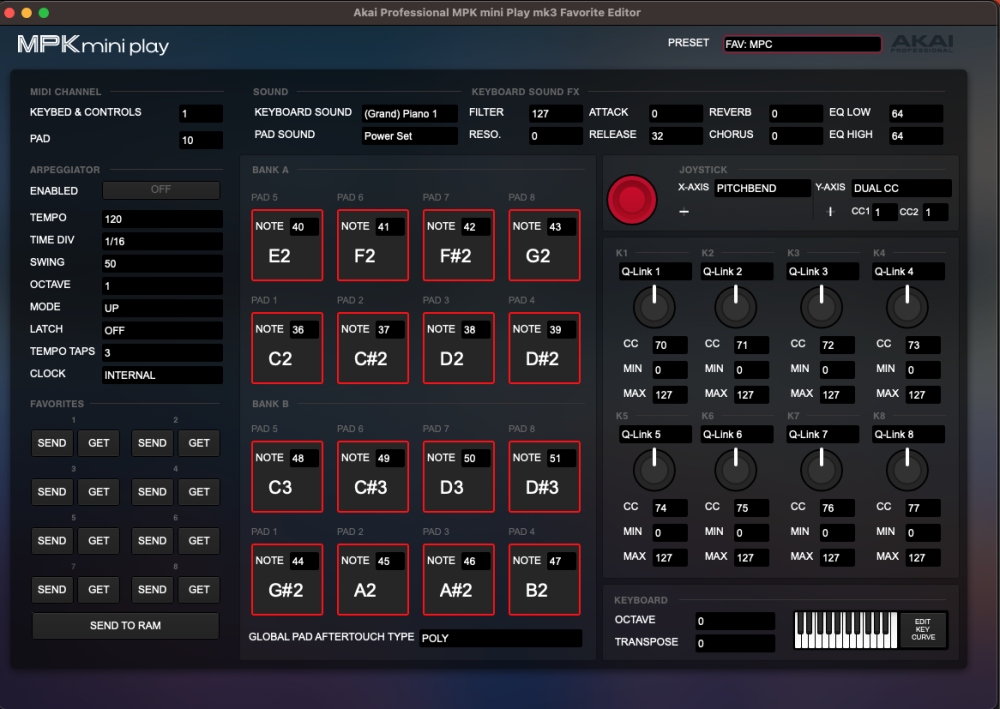
Task: Open the Pad Sound Power Set dropdown
Action: pyautogui.click(x=409, y=136)
